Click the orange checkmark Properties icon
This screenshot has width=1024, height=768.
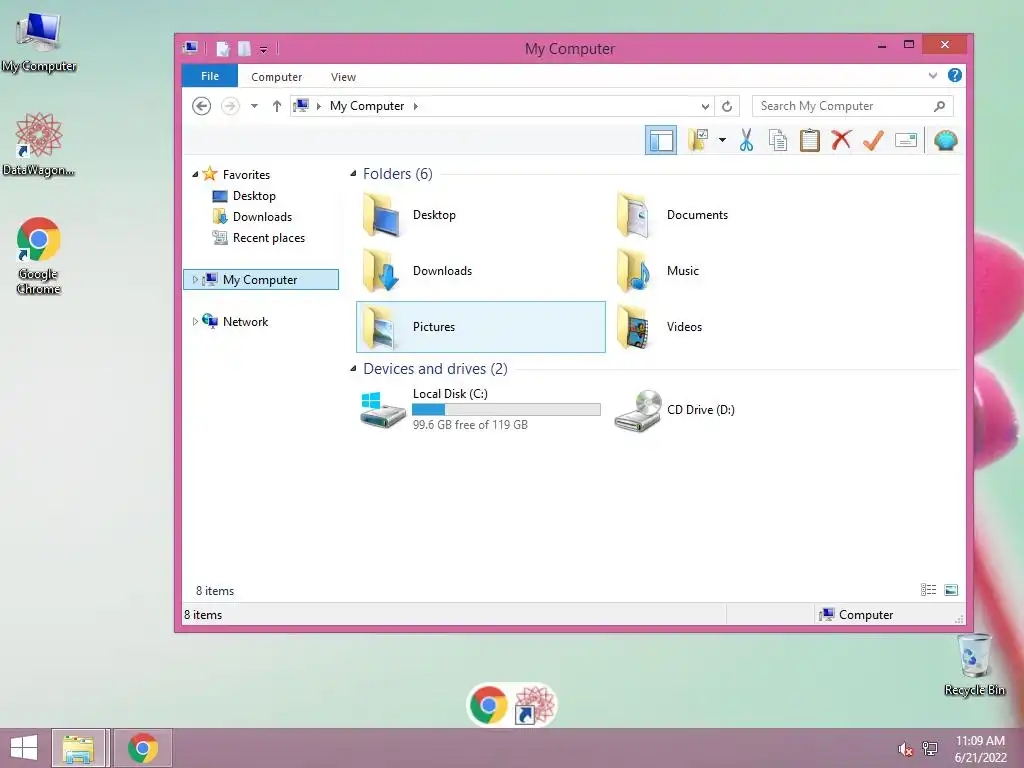873,140
